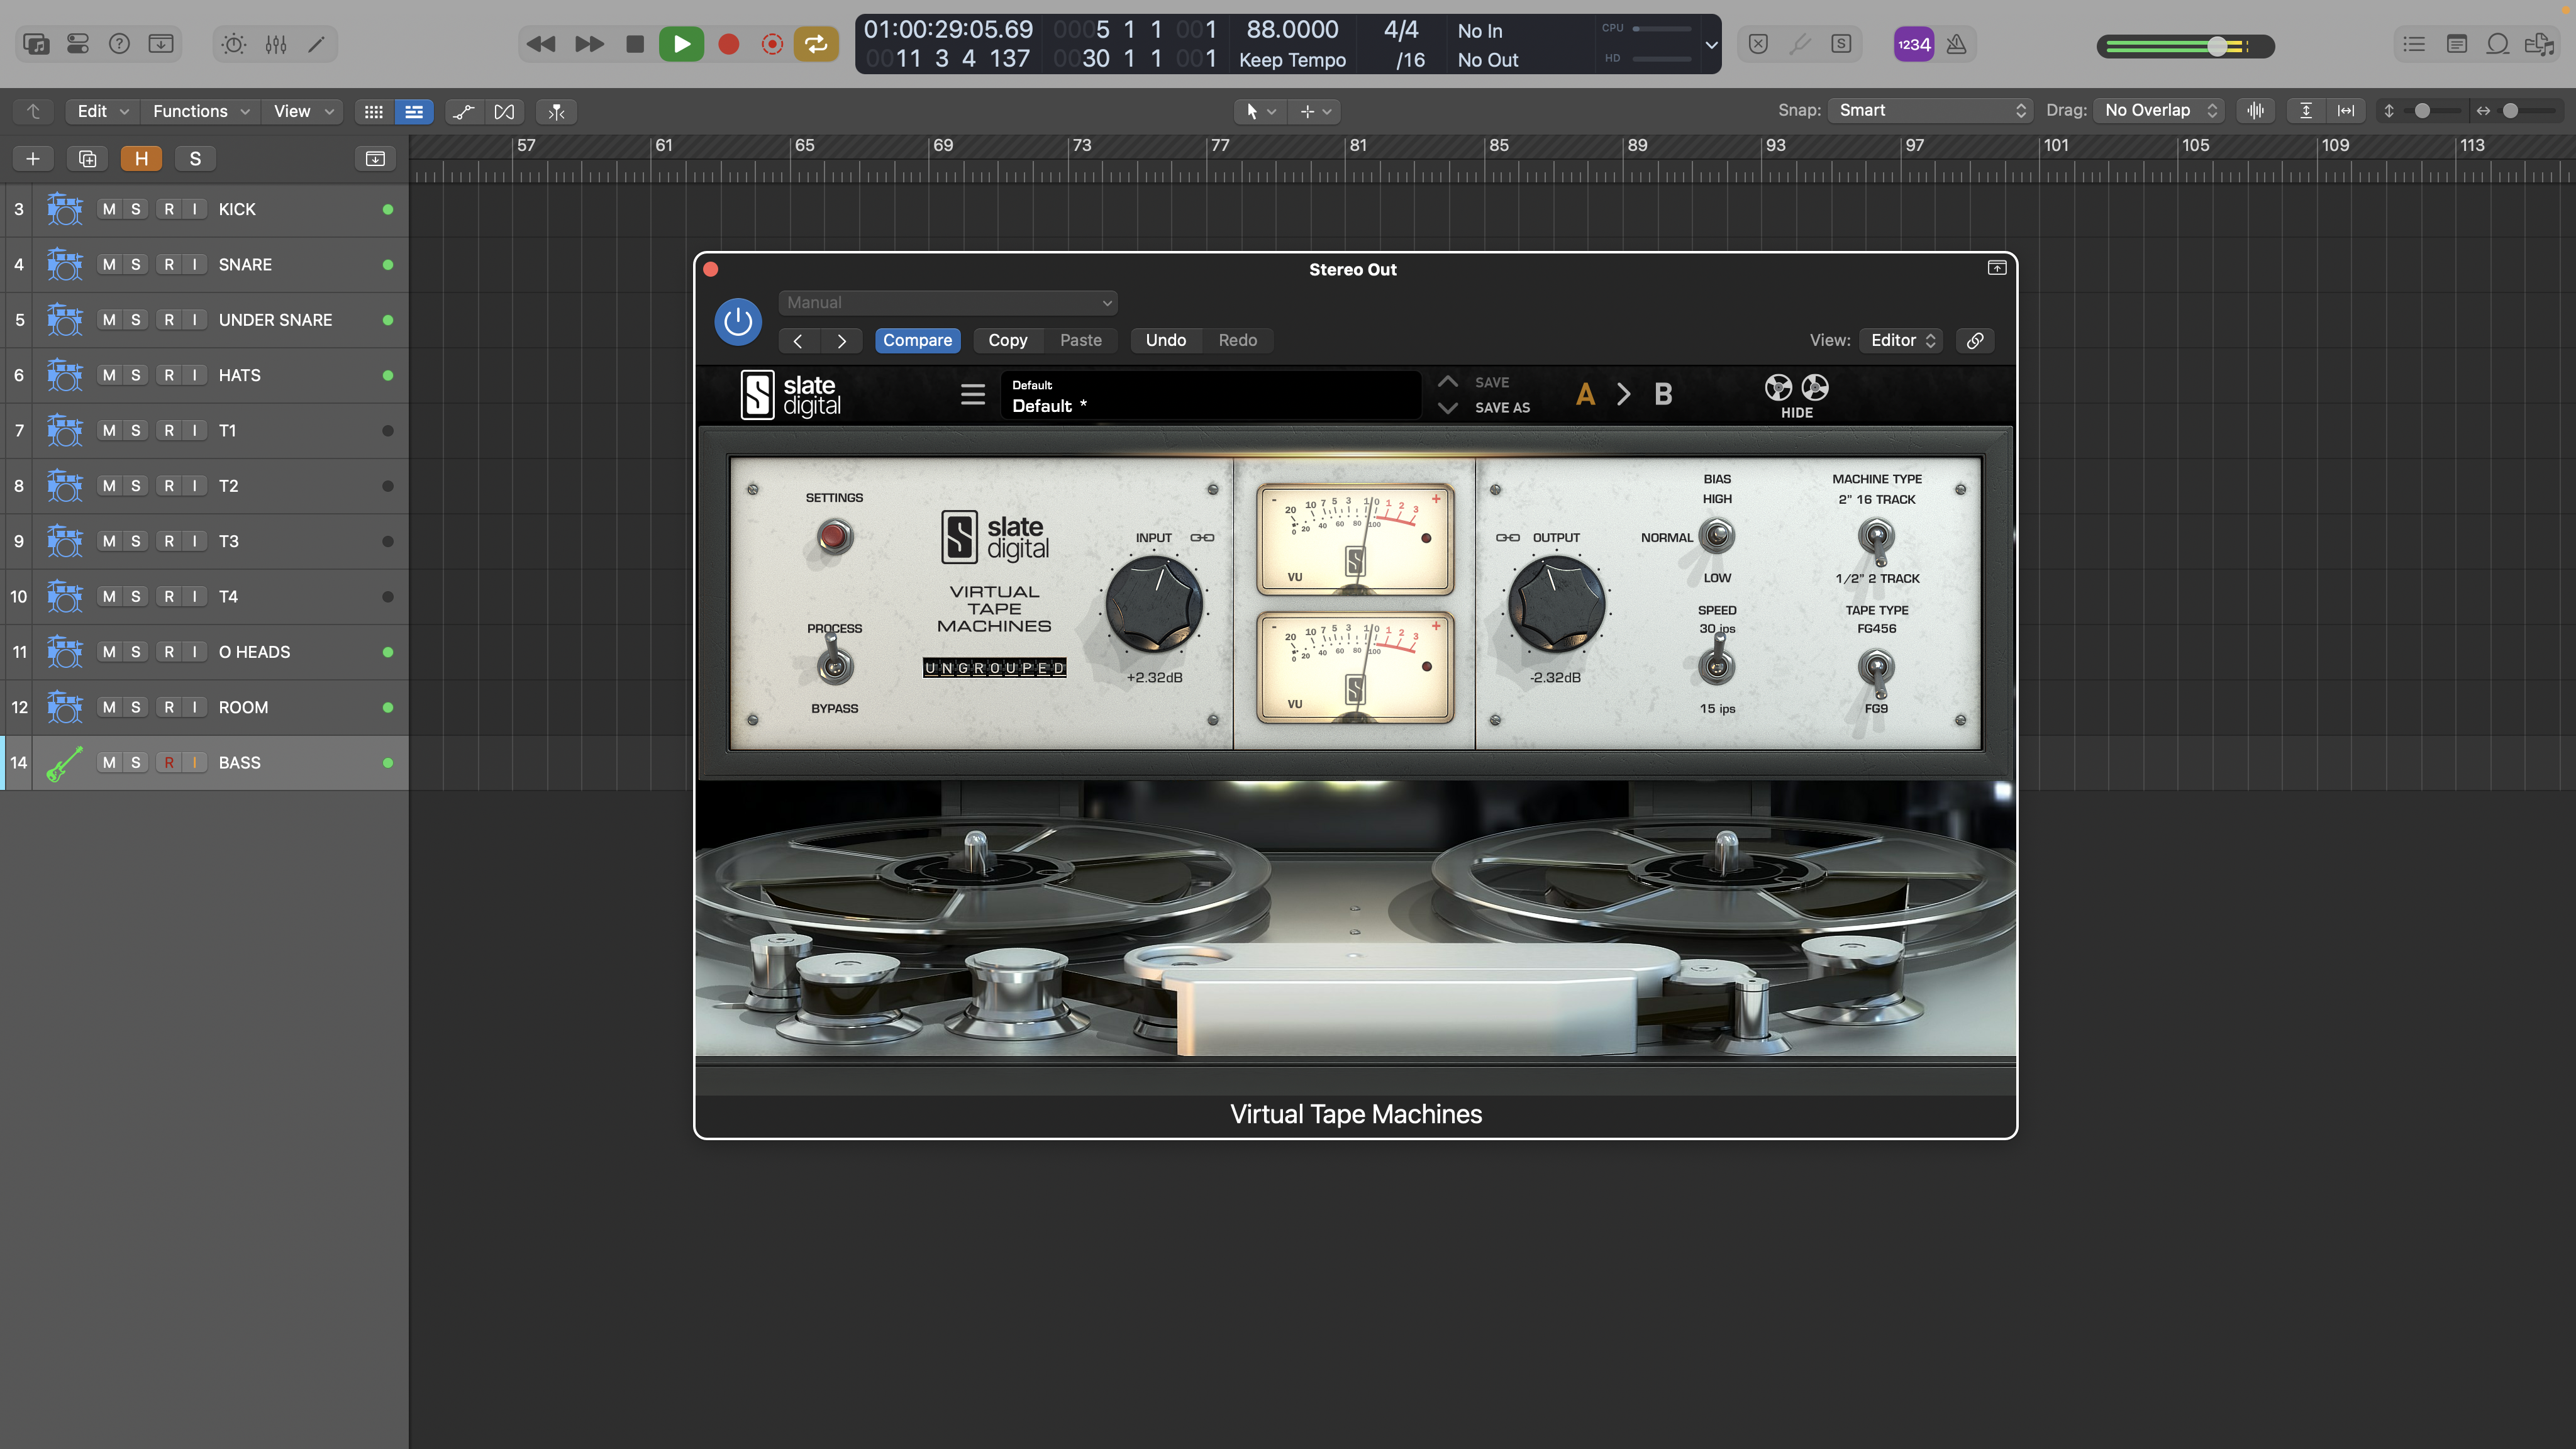The image size is (2576, 1449).
Task: Toggle the Flex show/hide icon
Action: (x=504, y=111)
